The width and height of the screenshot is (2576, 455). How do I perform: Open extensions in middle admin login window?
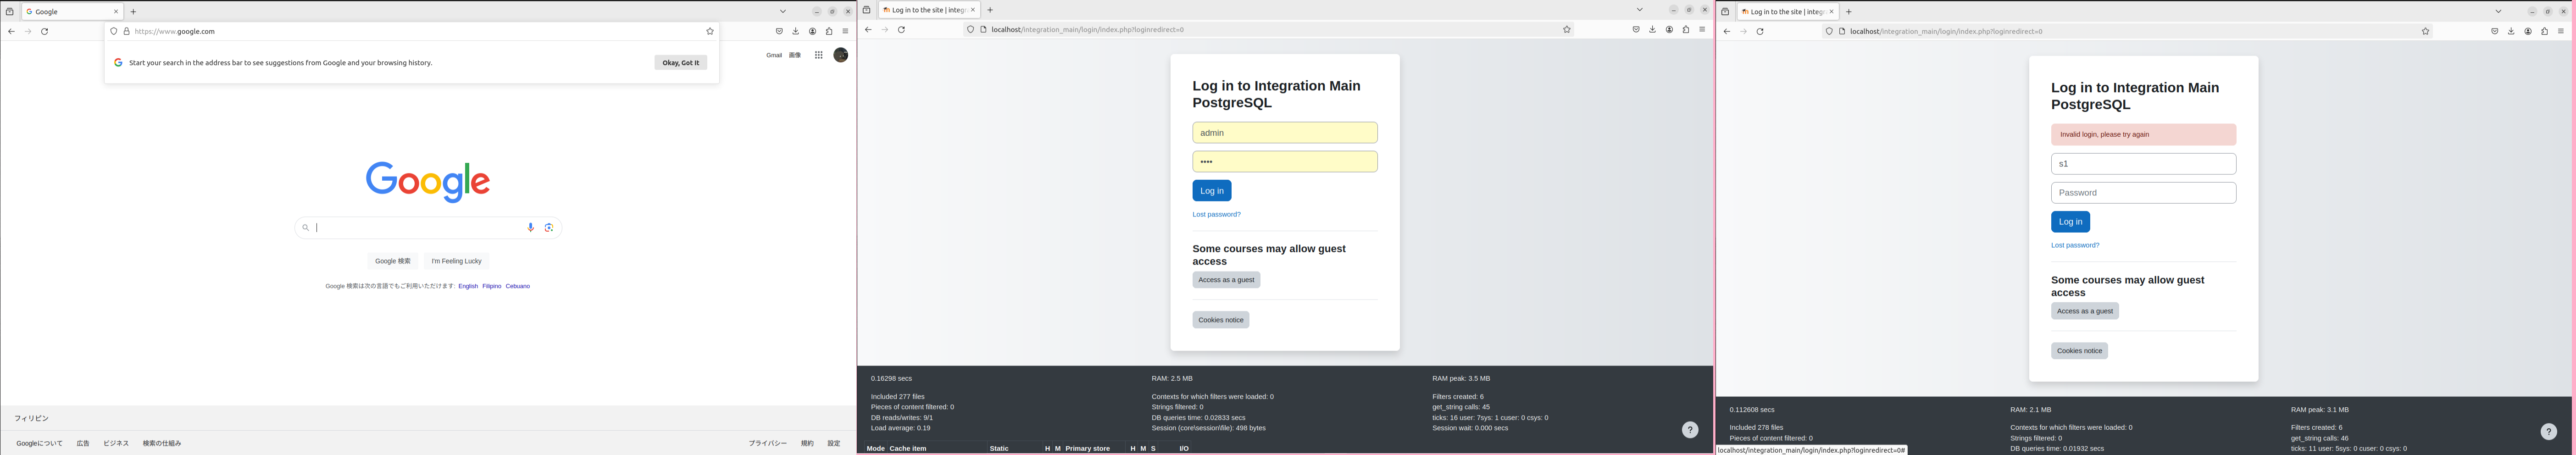point(1686,30)
